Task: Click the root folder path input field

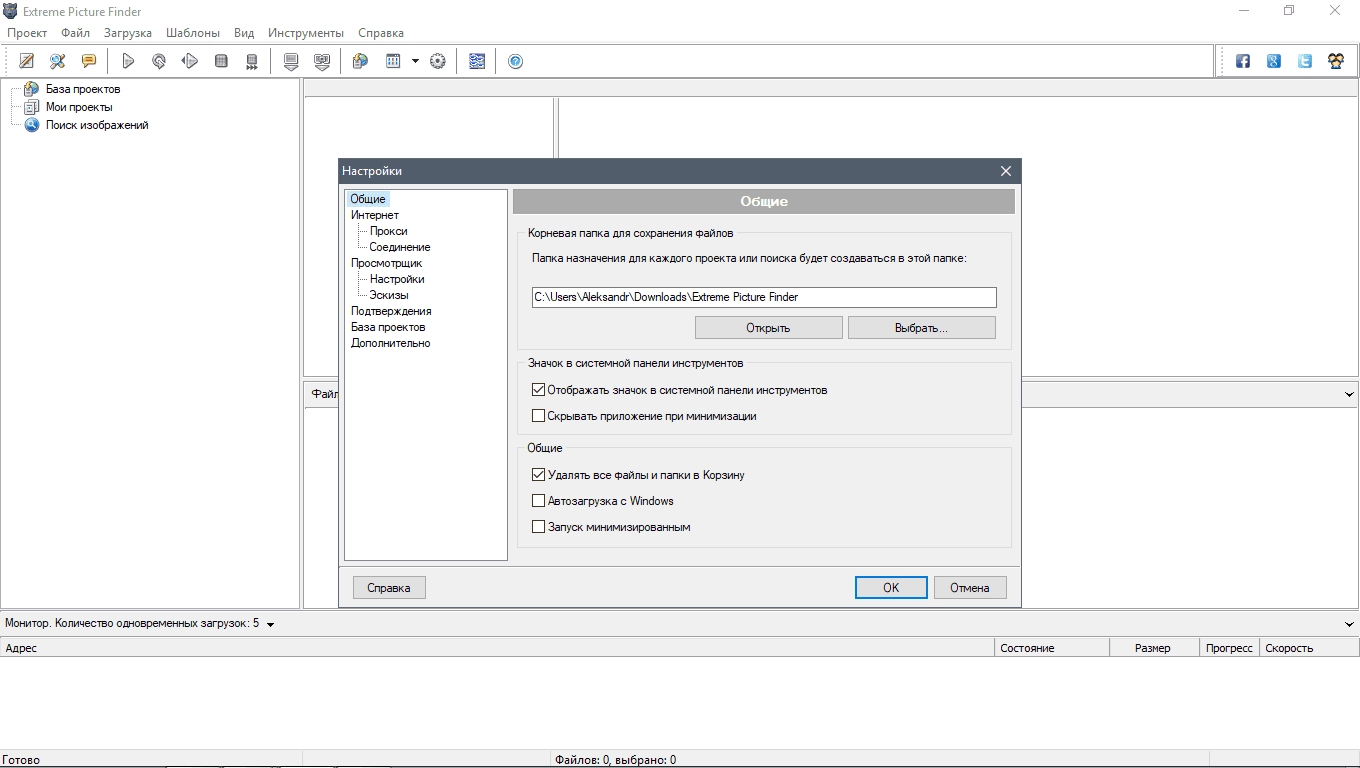Action: tap(764, 297)
